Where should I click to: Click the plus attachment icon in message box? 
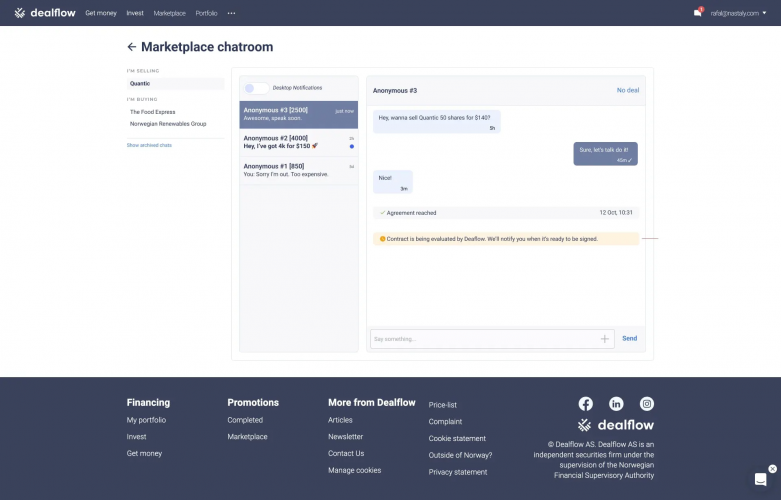tap(604, 339)
